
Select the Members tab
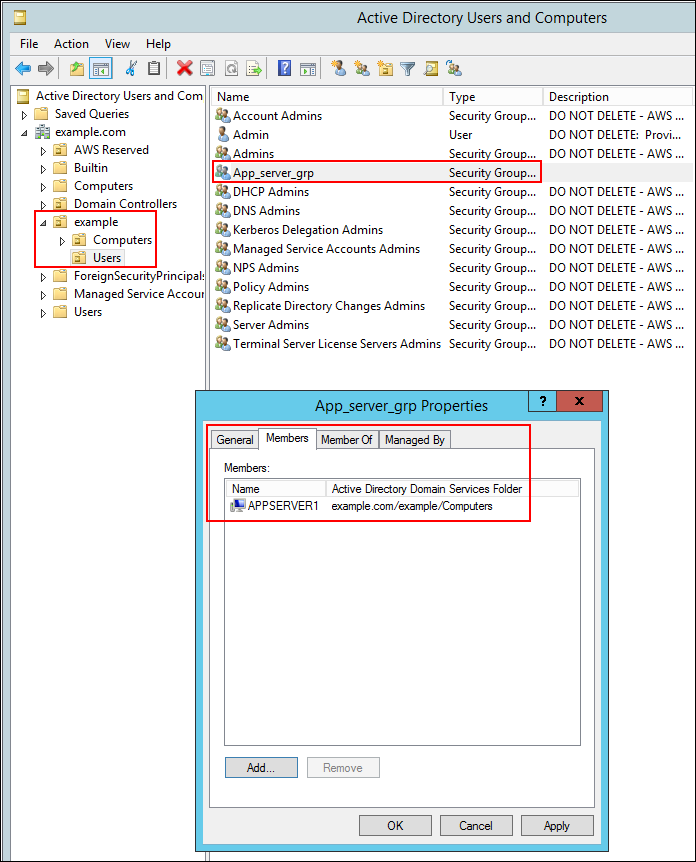tap(287, 438)
